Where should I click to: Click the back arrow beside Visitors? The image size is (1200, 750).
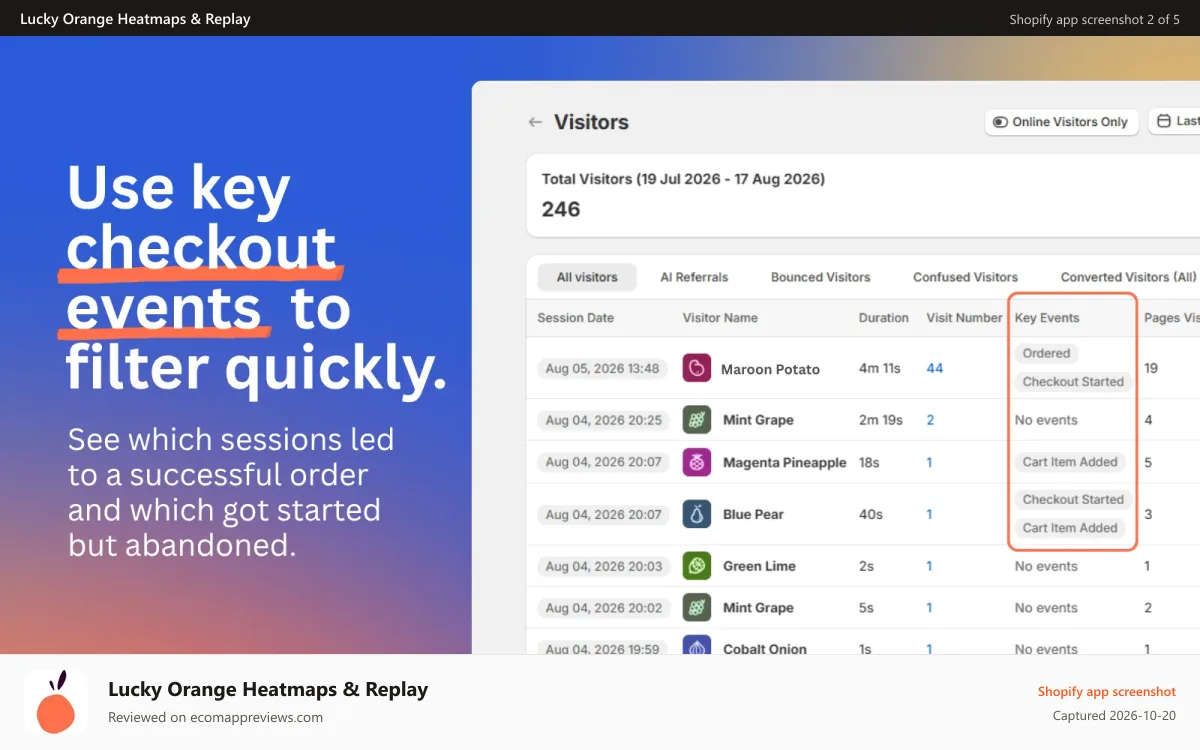point(535,122)
